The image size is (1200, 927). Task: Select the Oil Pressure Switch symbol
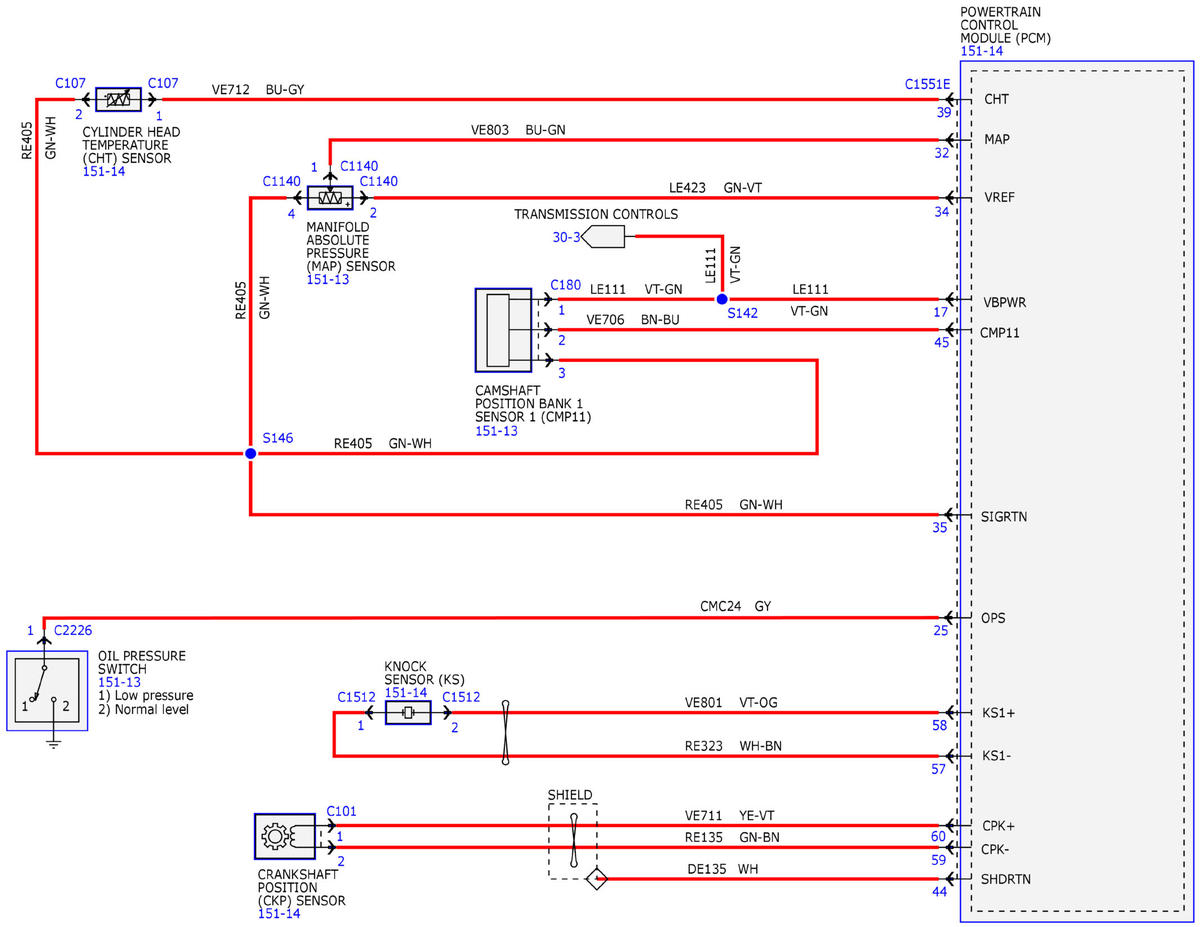click(x=46, y=690)
